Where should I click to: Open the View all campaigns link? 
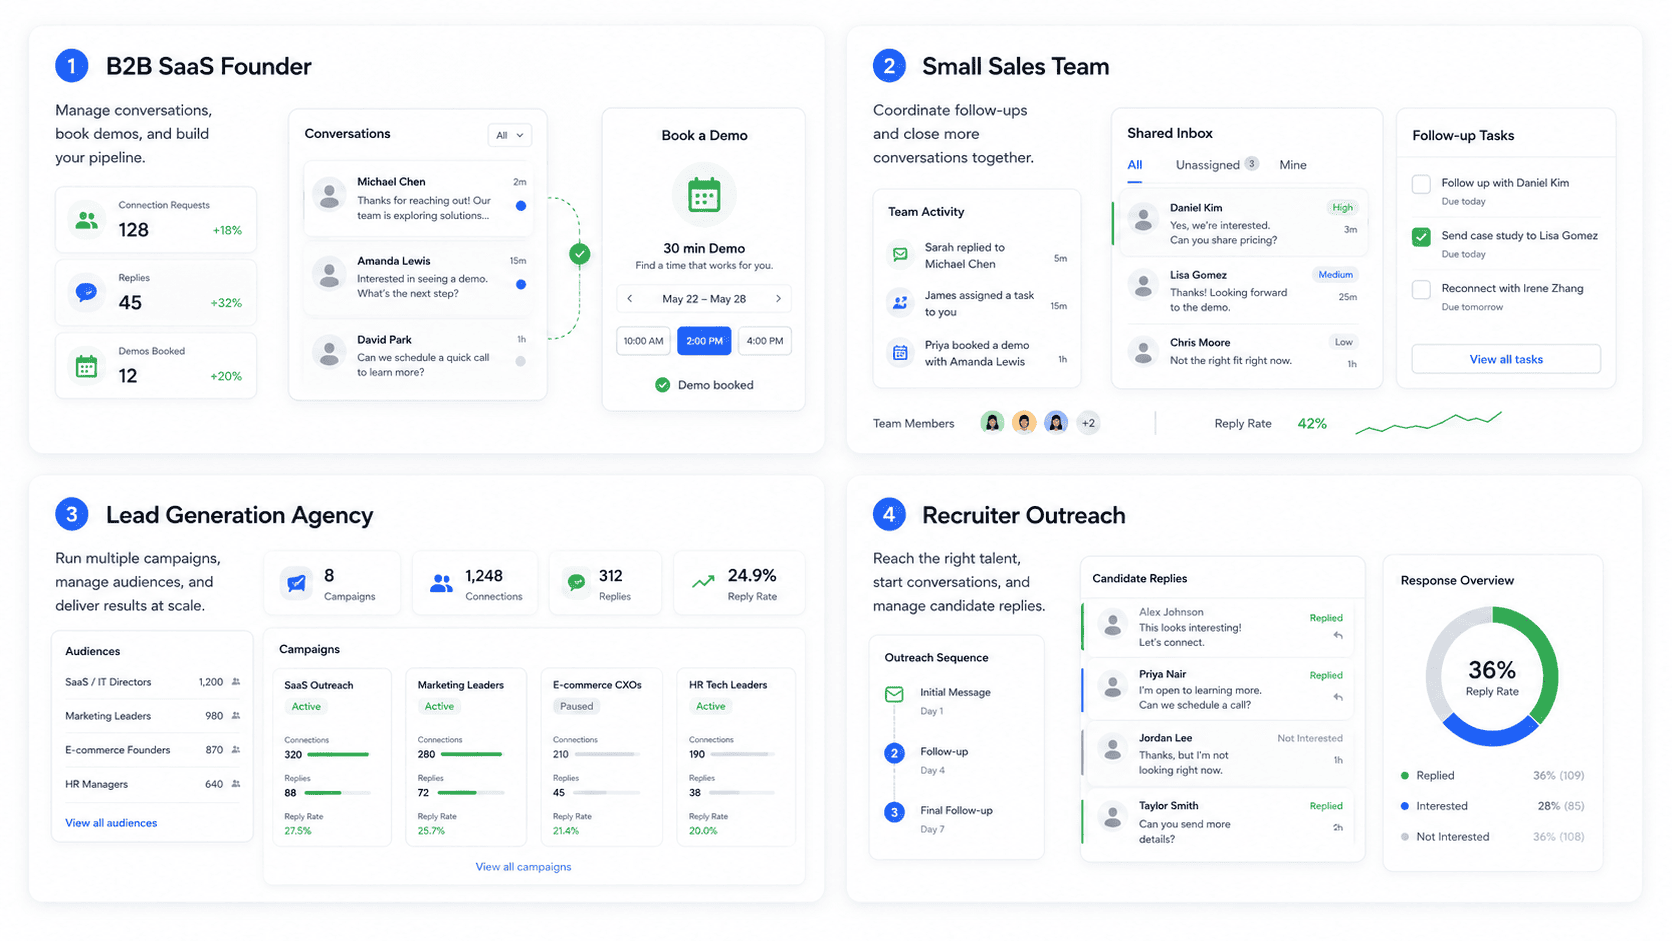pyautogui.click(x=523, y=867)
